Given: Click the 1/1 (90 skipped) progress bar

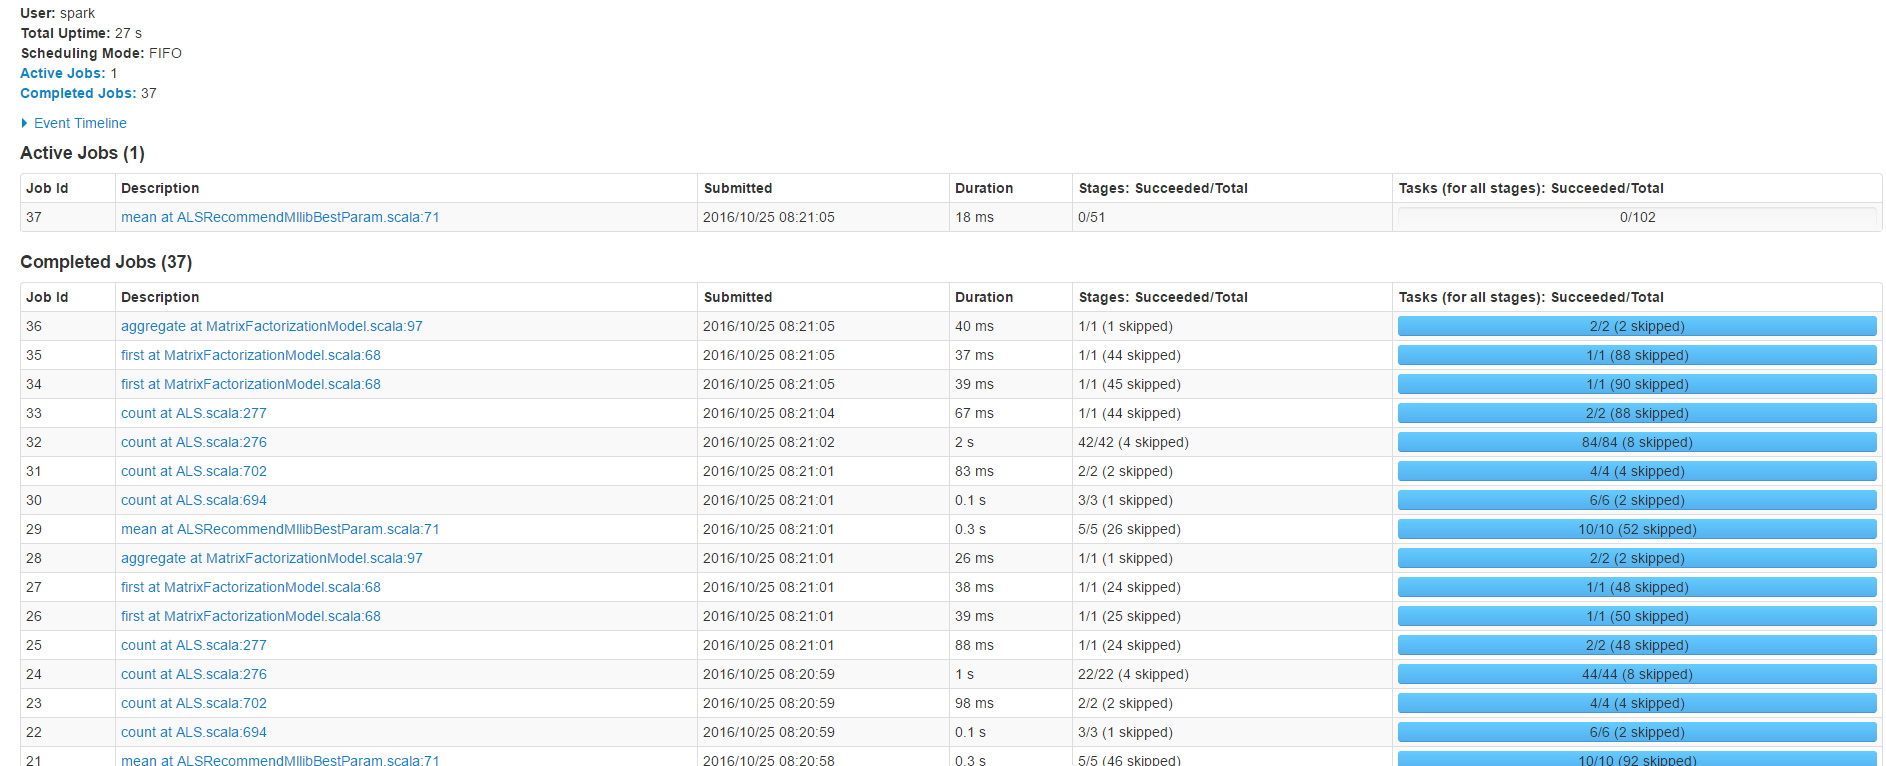Looking at the screenshot, I should pyautogui.click(x=1637, y=384).
